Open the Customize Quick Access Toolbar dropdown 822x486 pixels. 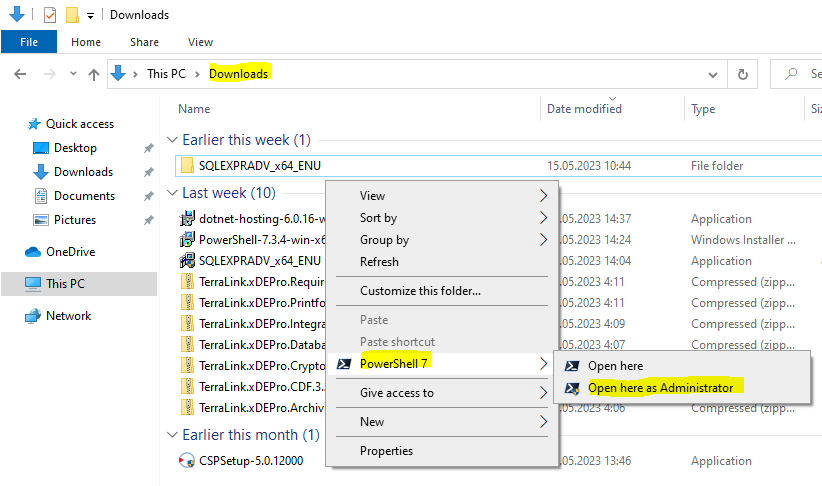[90, 16]
